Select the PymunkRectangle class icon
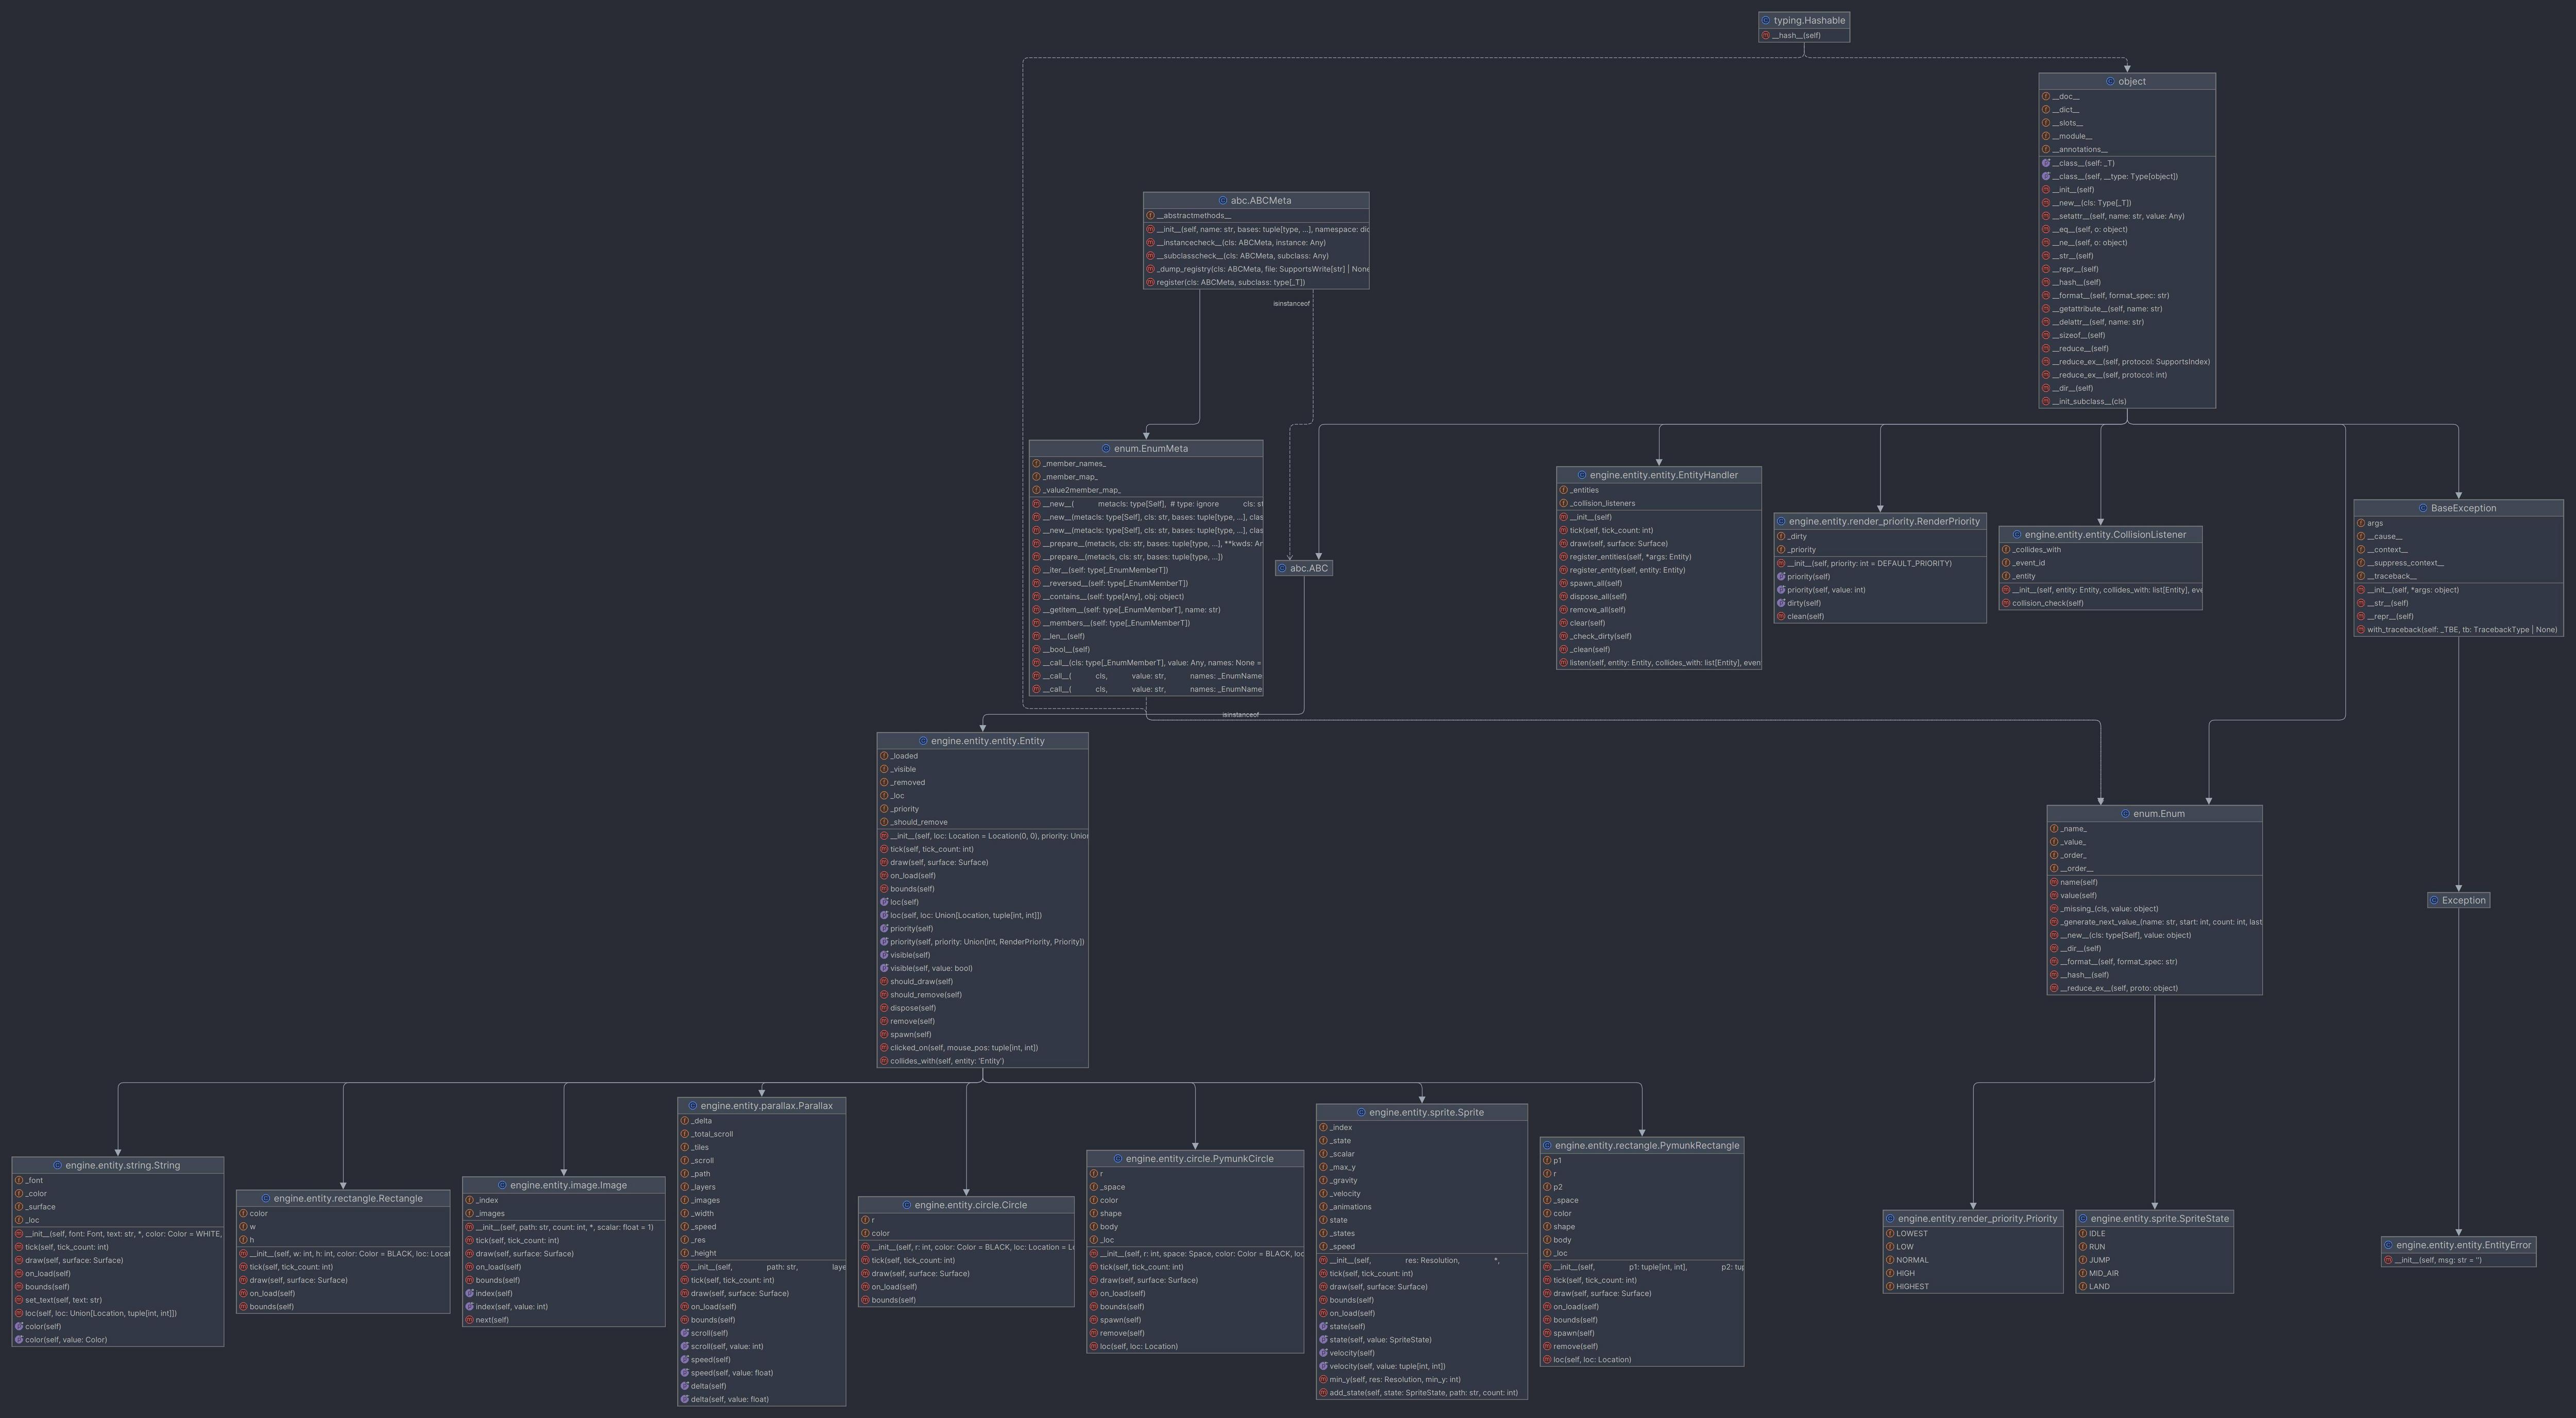 pyautogui.click(x=1547, y=1146)
